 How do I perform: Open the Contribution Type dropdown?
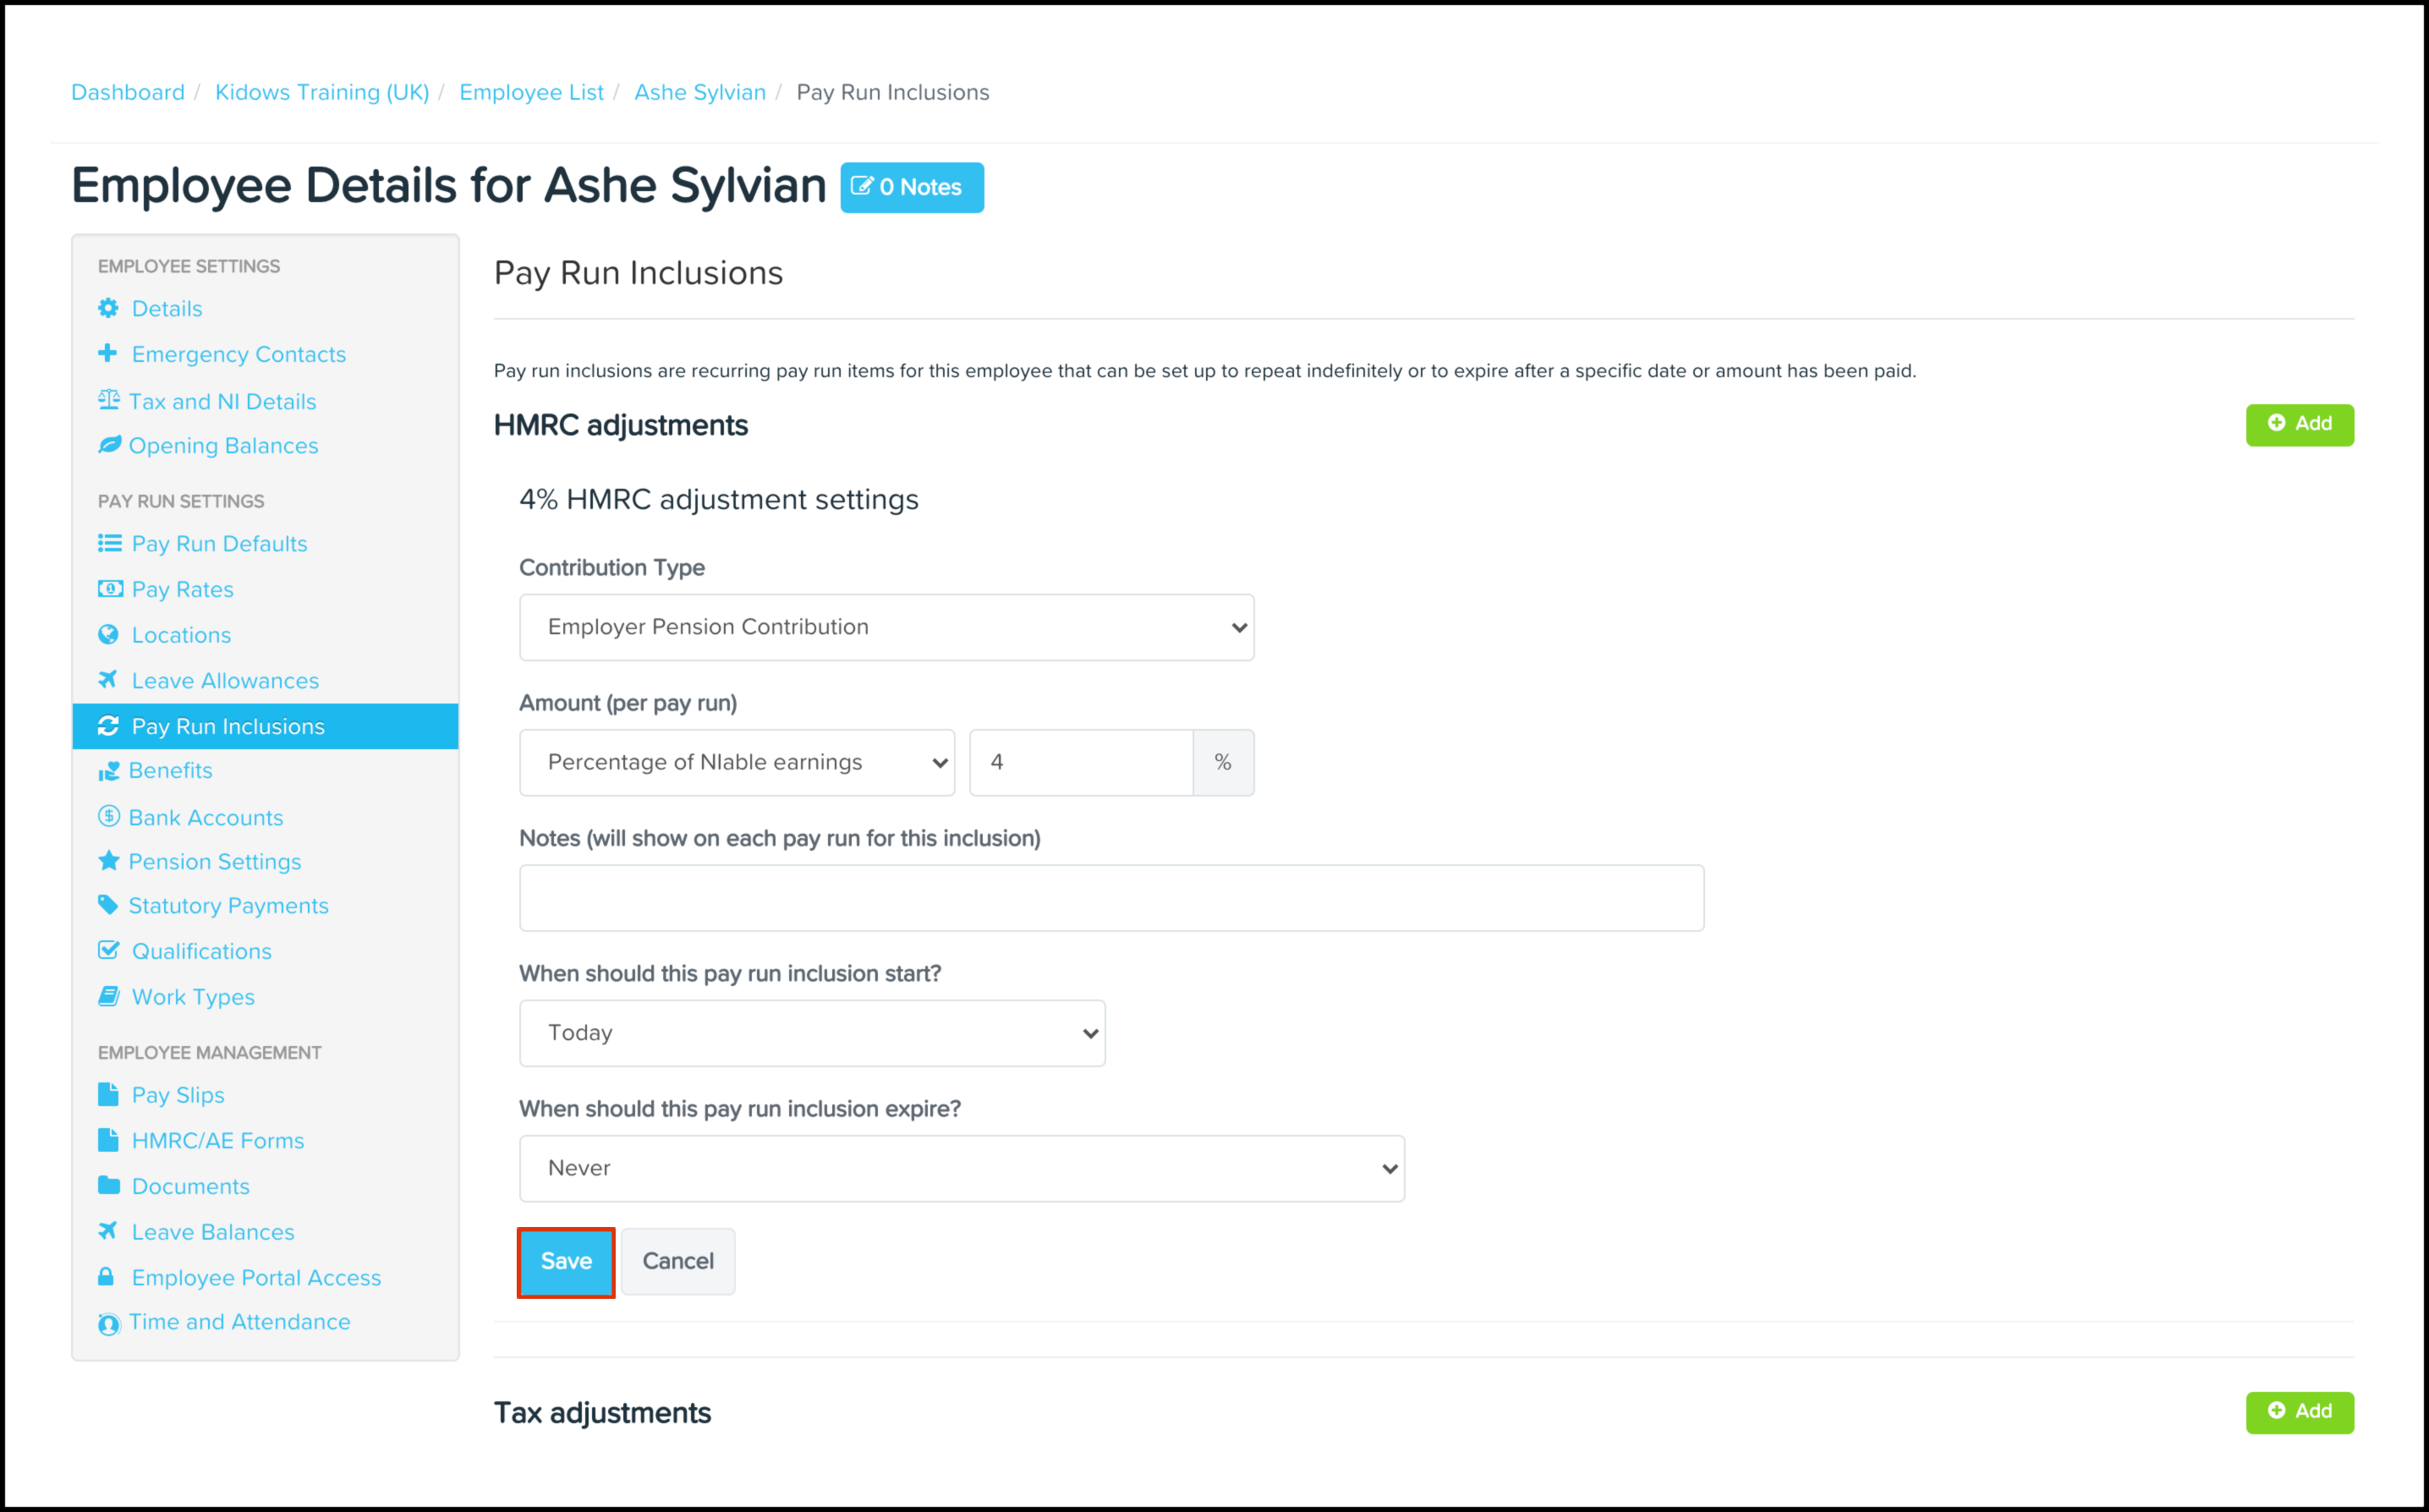tap(886, 627)
